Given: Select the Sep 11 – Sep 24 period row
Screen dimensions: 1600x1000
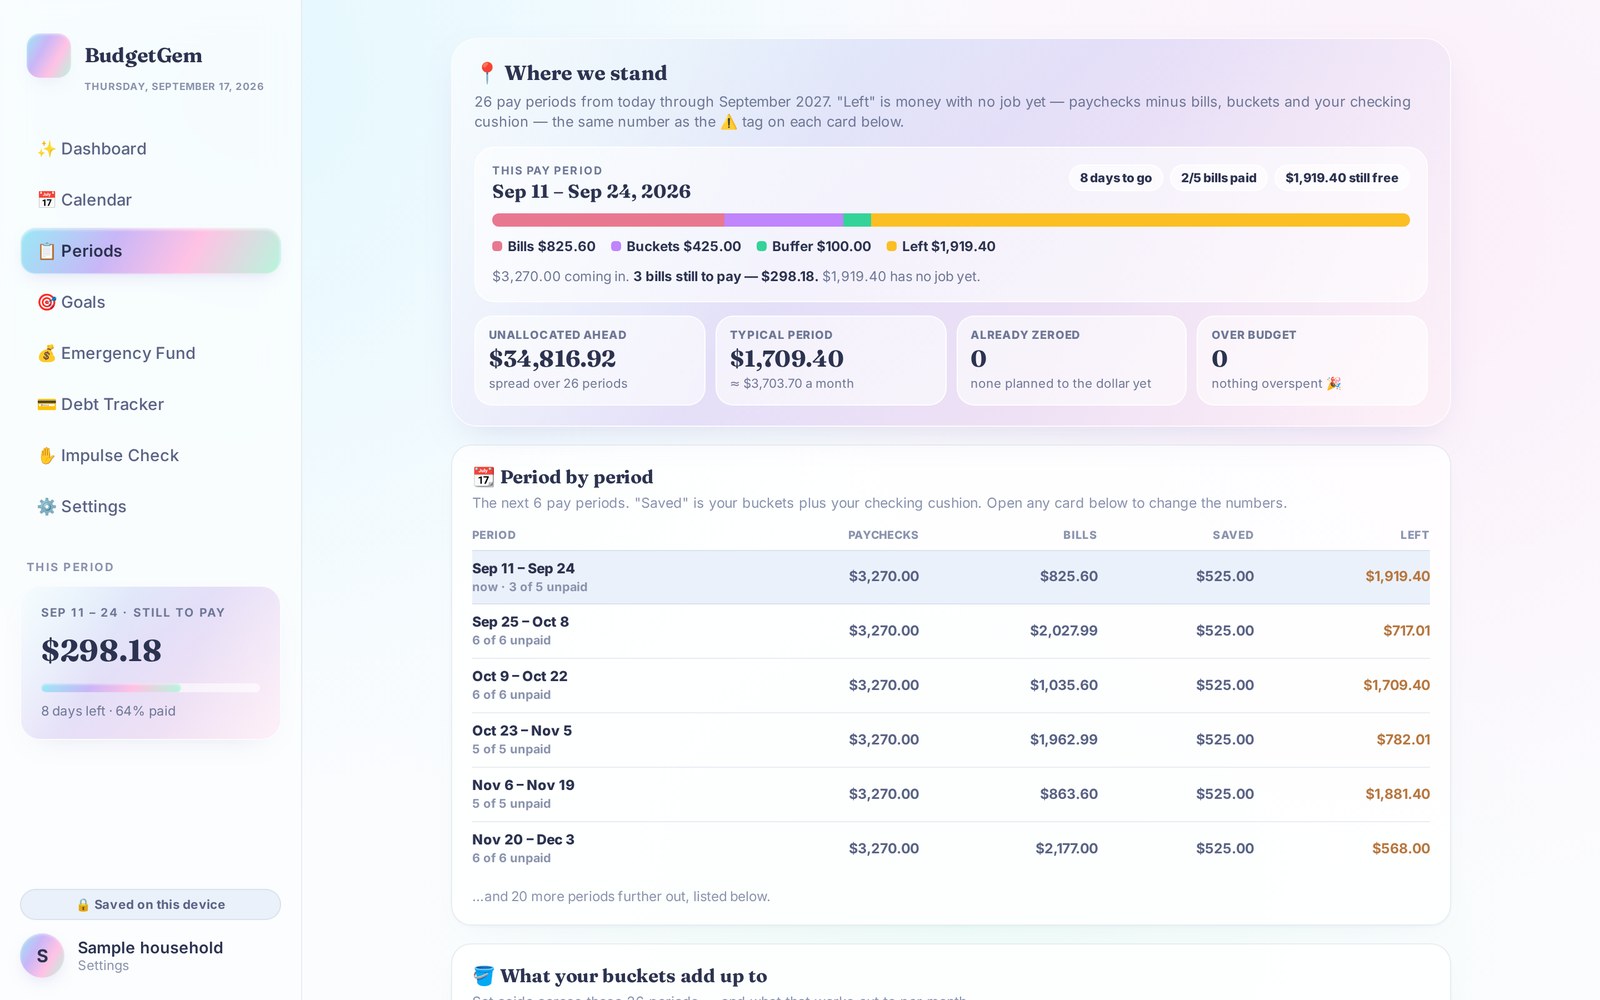Looking at the screenshot, I should point(951,577).
